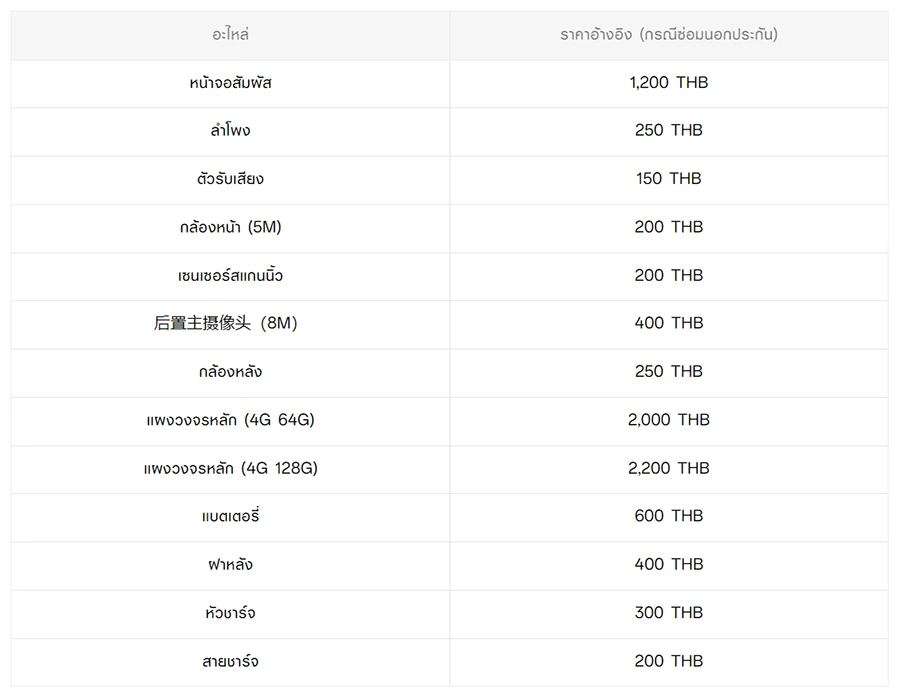The image size is (900, 698).
Task: Select the "สายชาร์จ" part cell
Action: click(230, 661)
